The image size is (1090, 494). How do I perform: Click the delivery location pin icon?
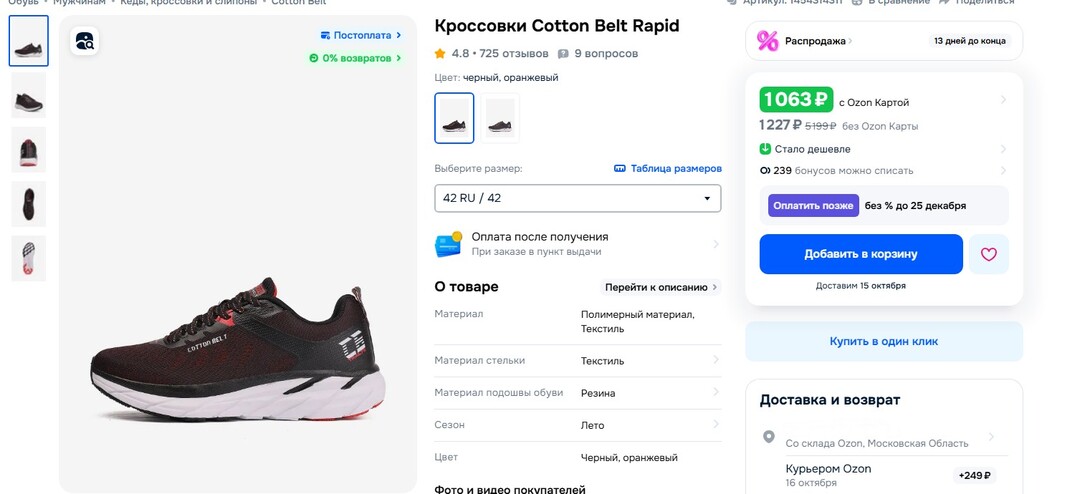[768, 437]
